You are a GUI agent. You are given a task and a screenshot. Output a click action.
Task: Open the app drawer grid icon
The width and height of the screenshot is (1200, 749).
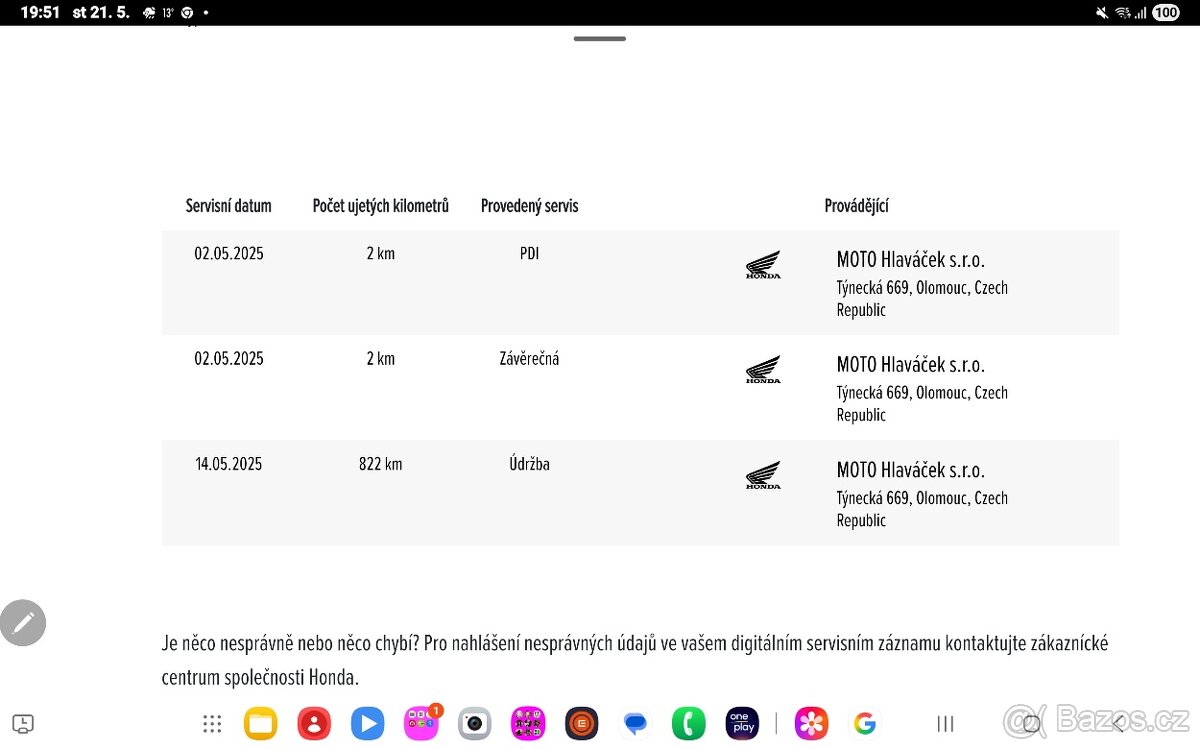pyautogui.click(x=212, y=723)
